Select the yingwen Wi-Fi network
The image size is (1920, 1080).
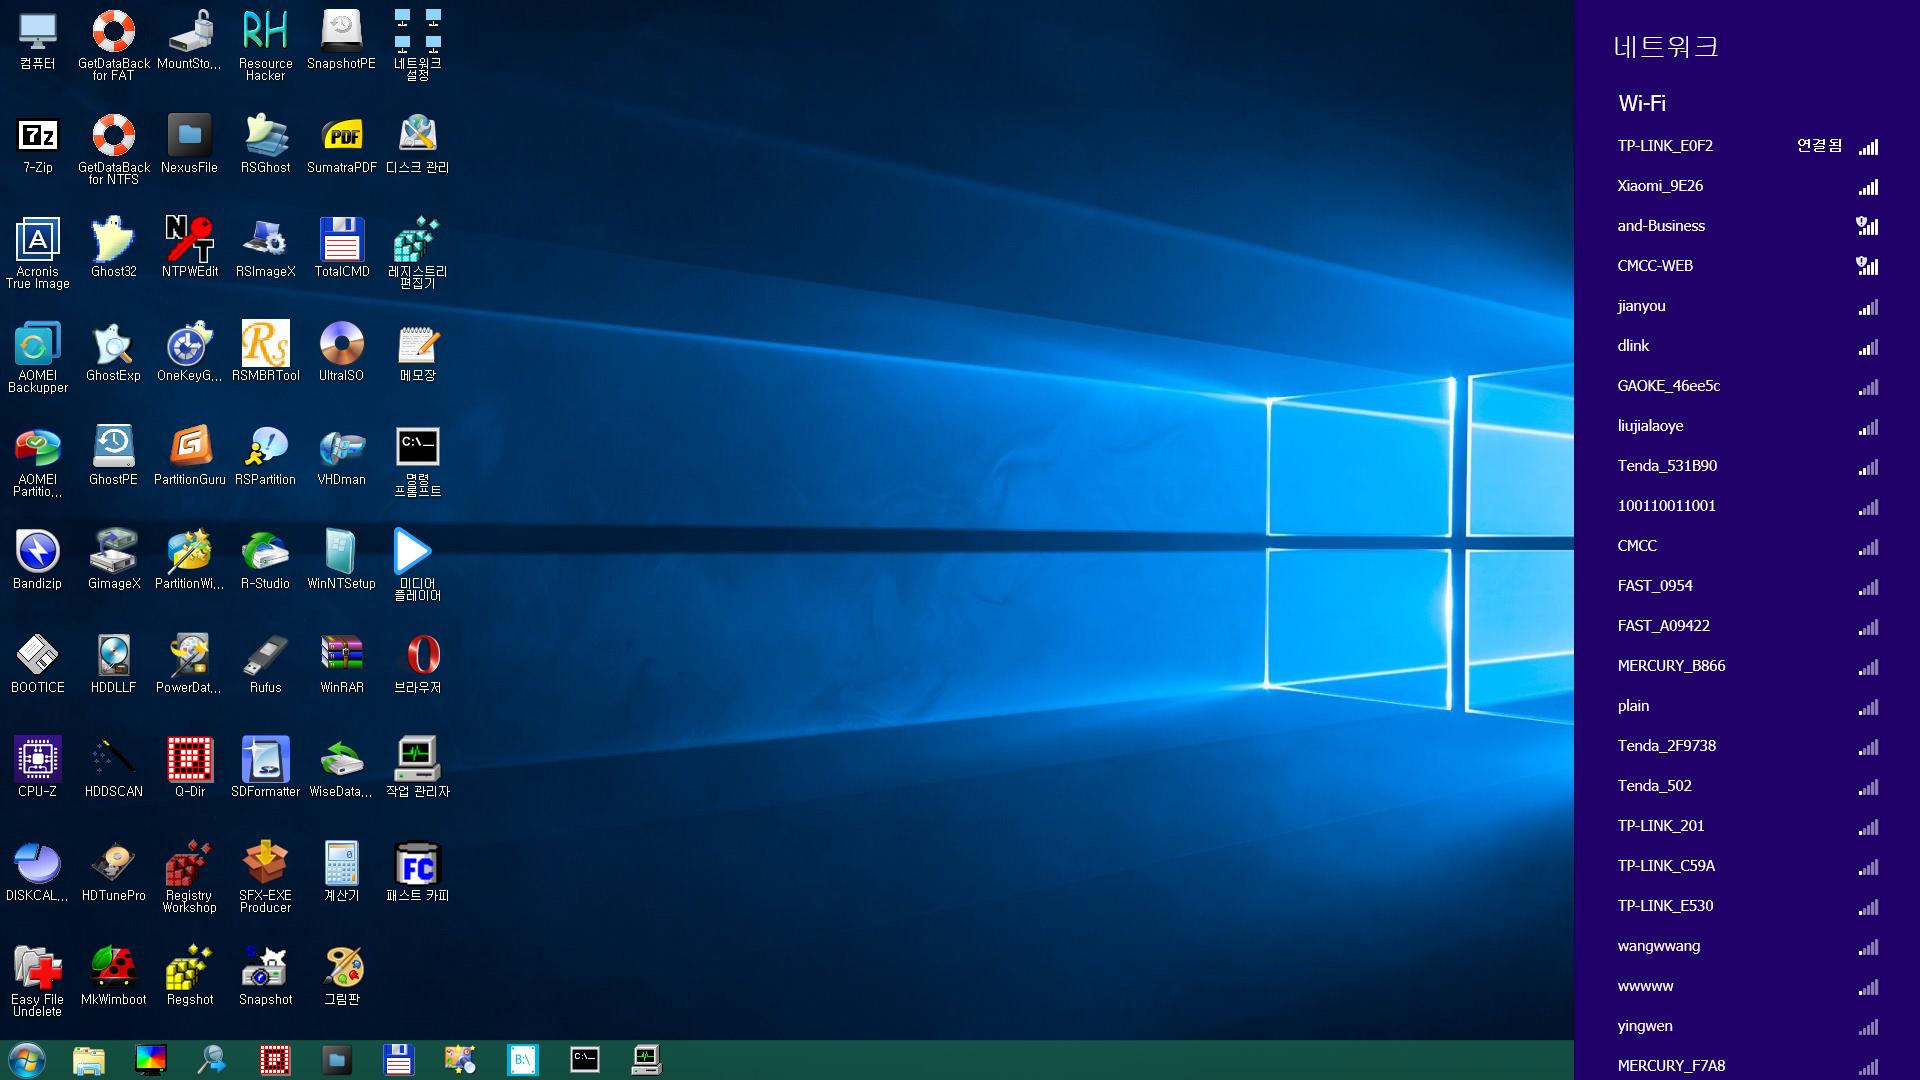(1747, 1026)
